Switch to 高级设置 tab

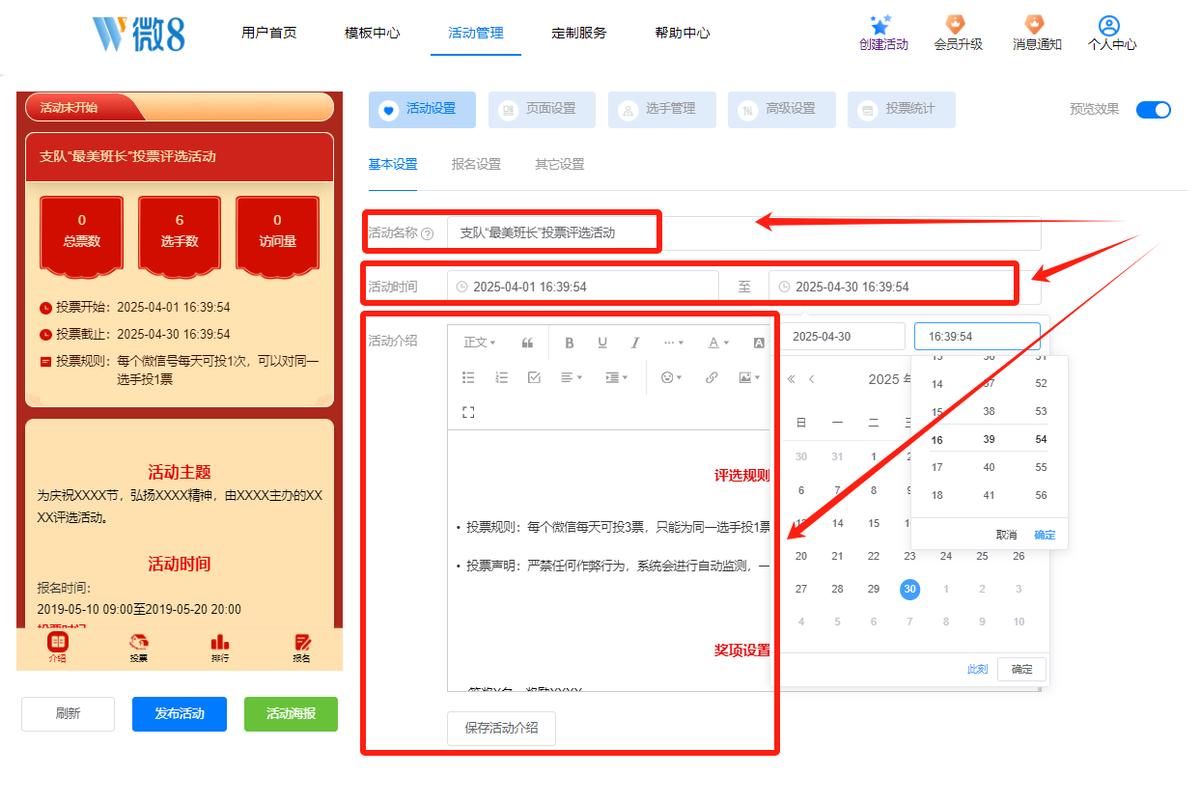tap(782, 109)
